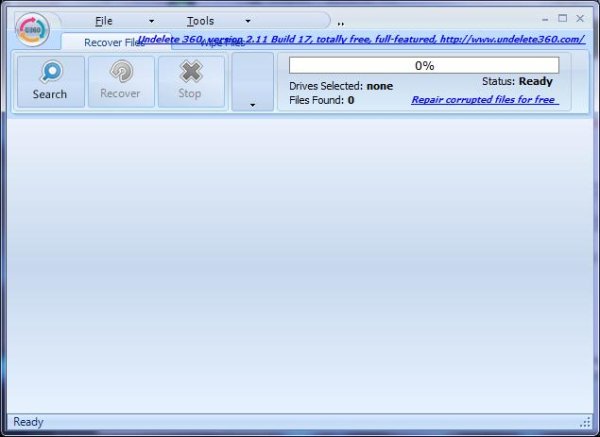Close the Undelete 360 window
The height and width of the screenshot is (437, 600).
click(x=580, y=18)
